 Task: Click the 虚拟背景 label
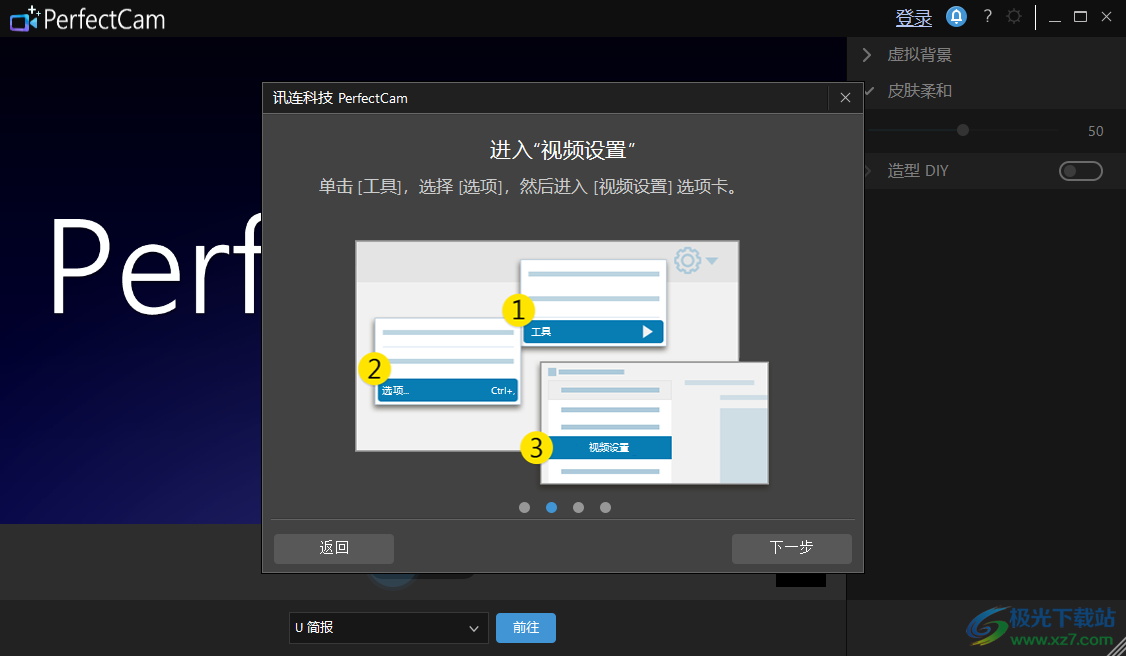click(919, 55)
